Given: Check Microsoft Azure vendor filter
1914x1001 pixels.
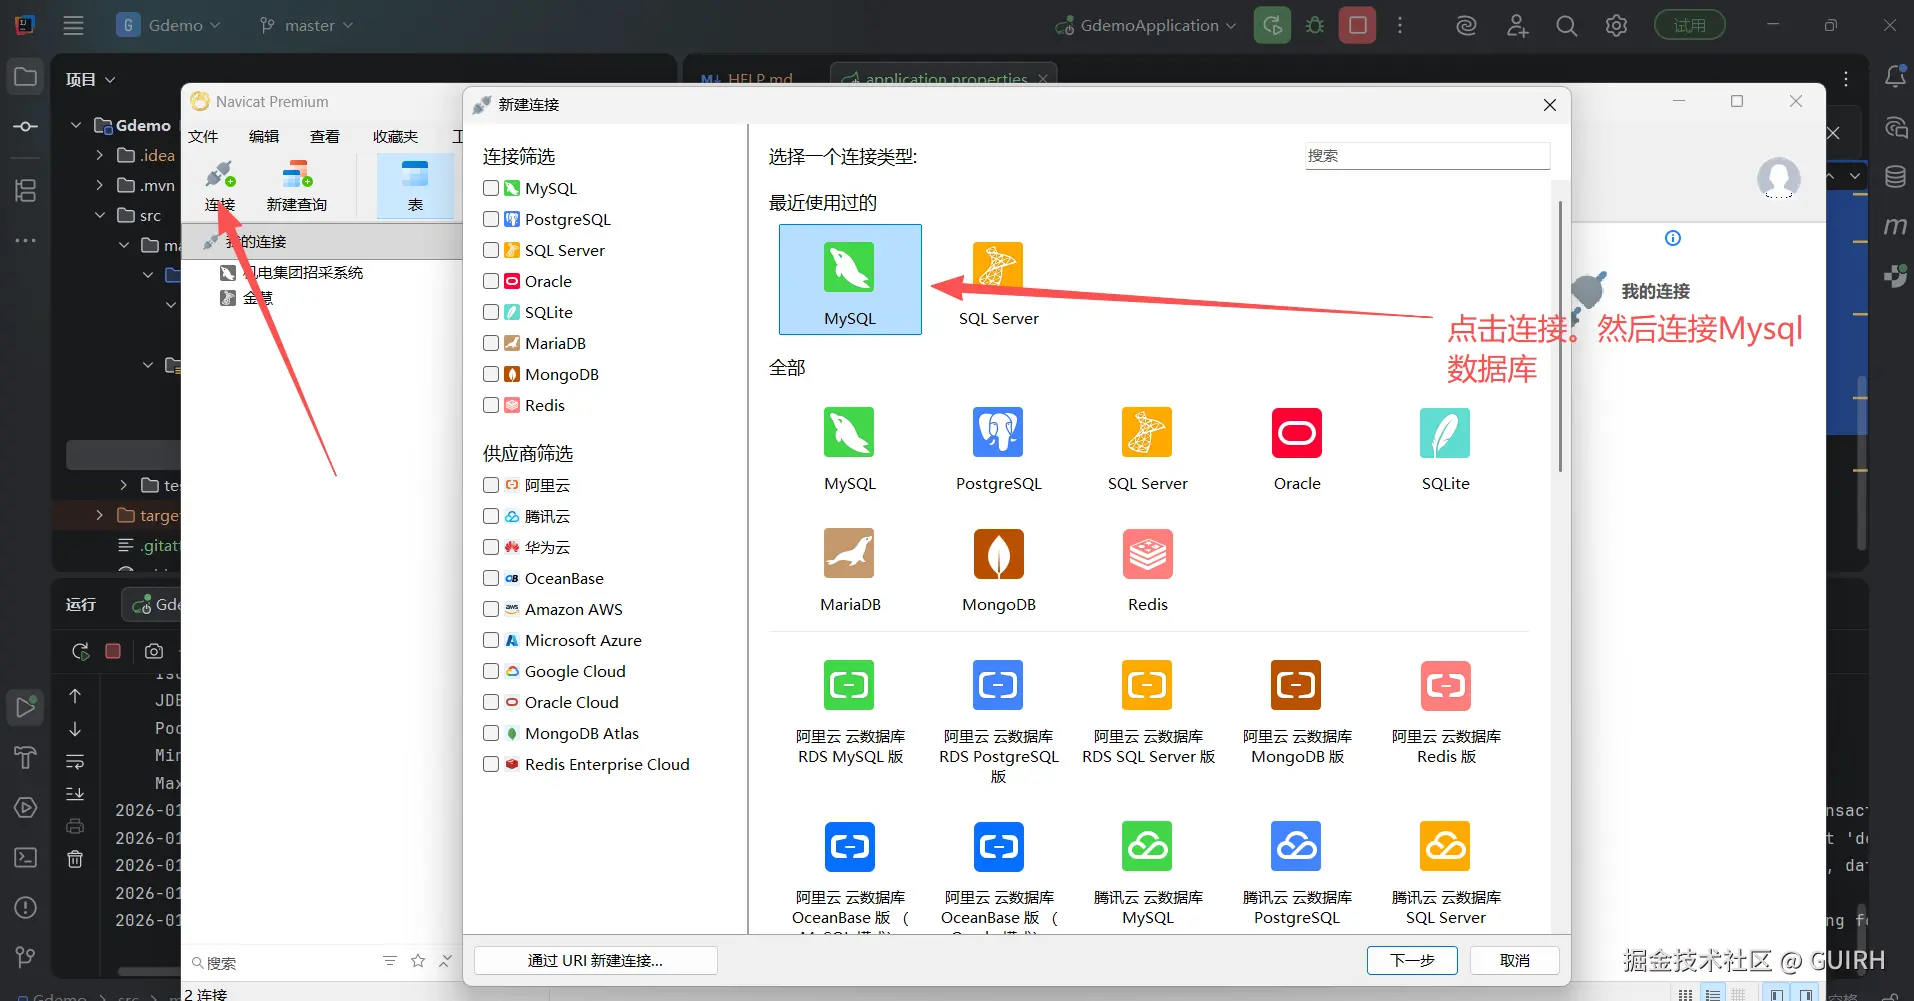Looking at the screenshot, I should pyautogui.click(x=491, y=640).
